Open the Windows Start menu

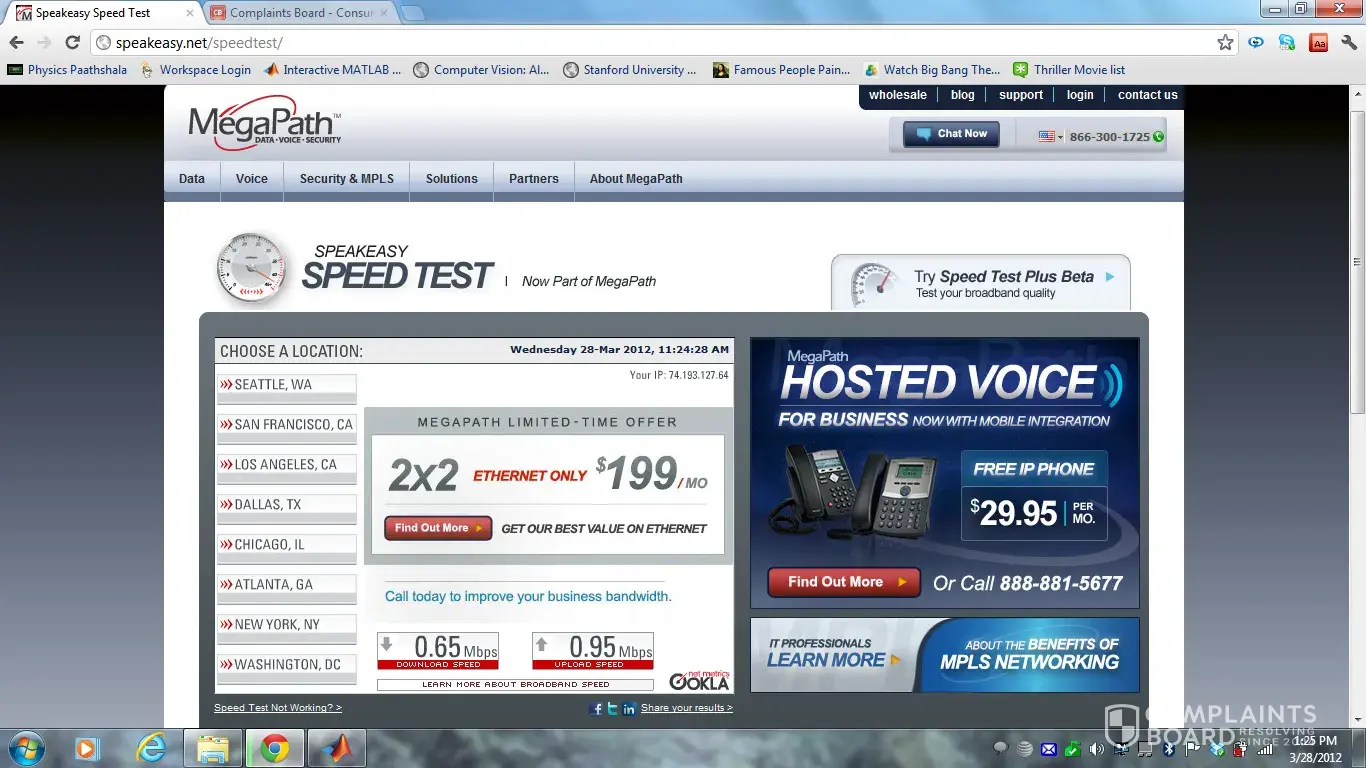click(x=25, y=748)
